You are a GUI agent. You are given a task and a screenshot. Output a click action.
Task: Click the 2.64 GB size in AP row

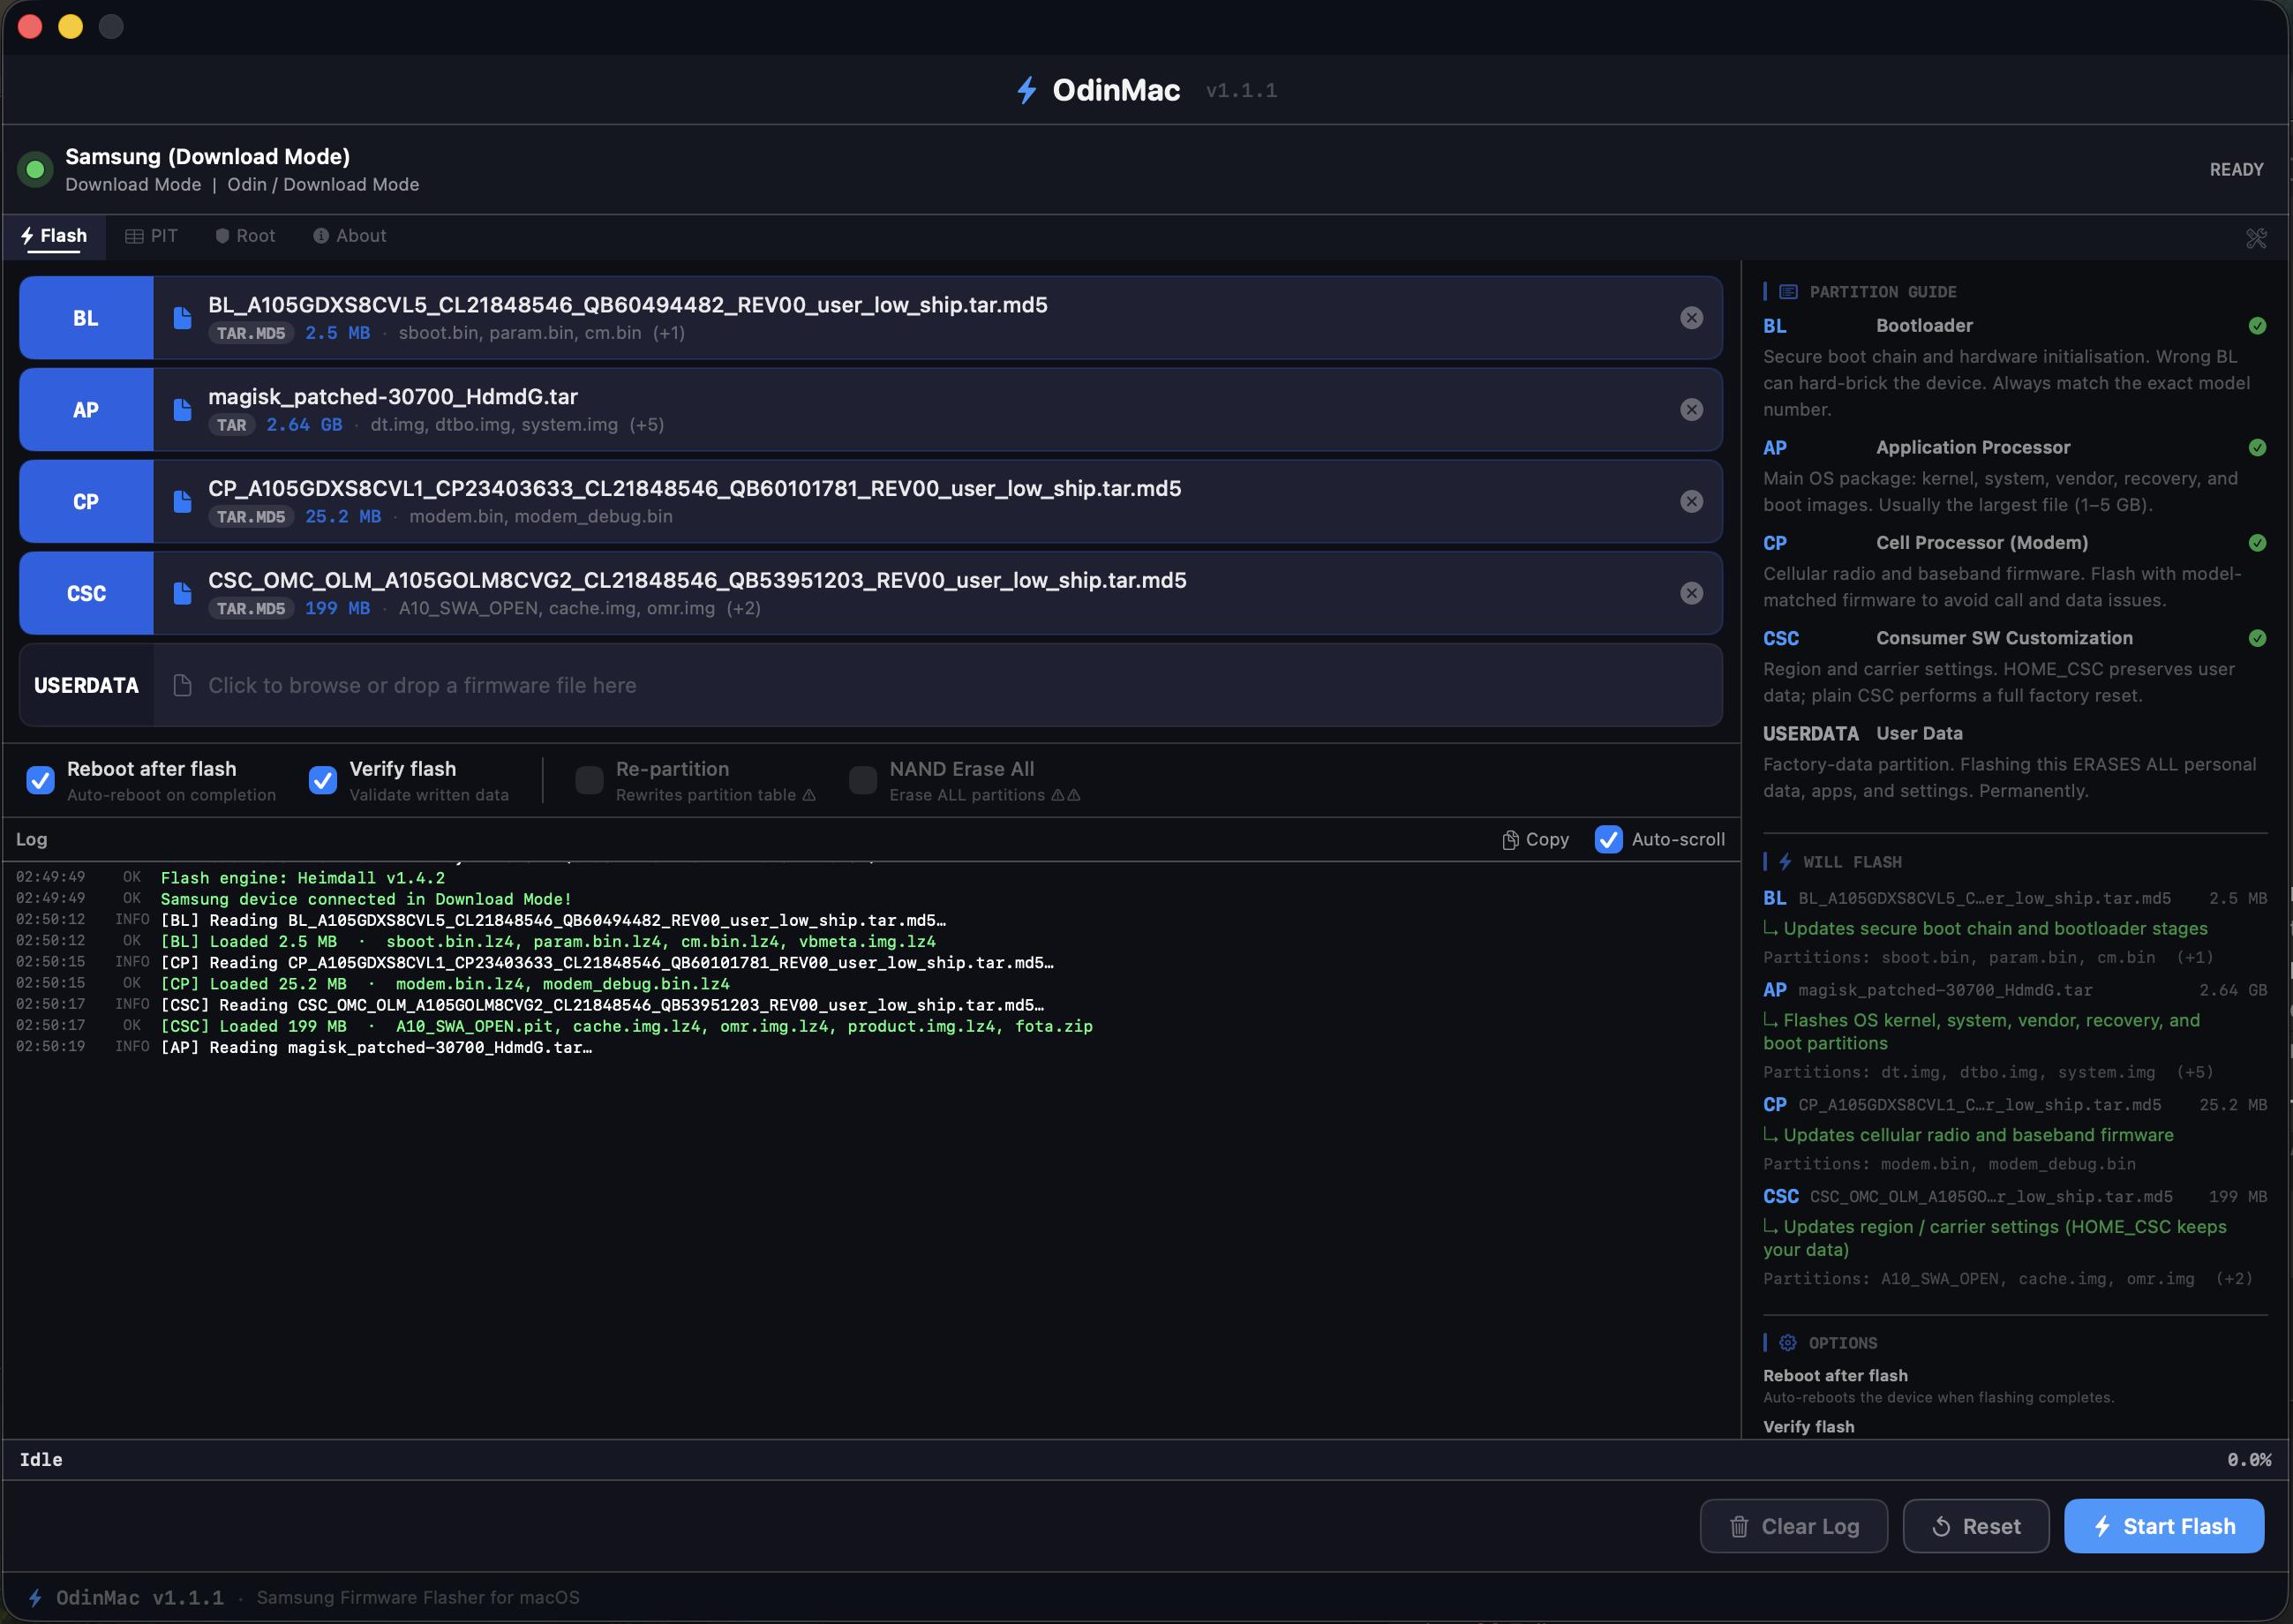pos(304,425)
